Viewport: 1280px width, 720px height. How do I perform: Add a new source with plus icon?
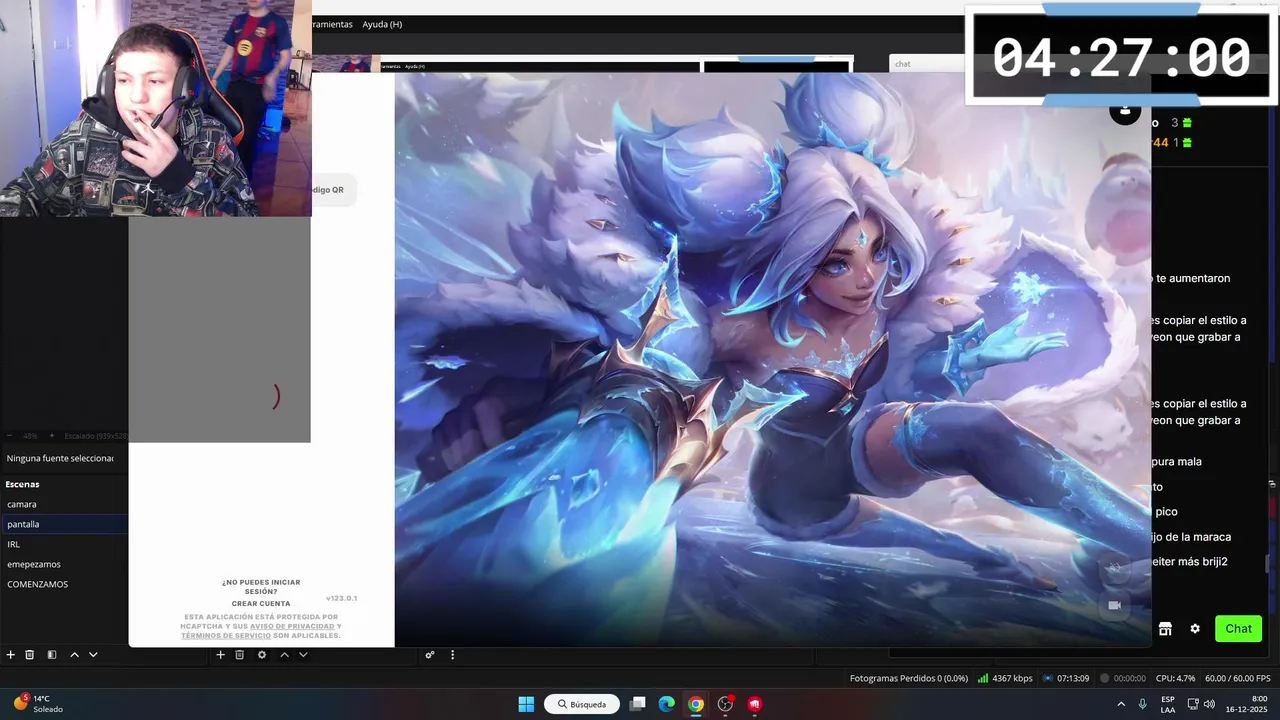point(220,654)
